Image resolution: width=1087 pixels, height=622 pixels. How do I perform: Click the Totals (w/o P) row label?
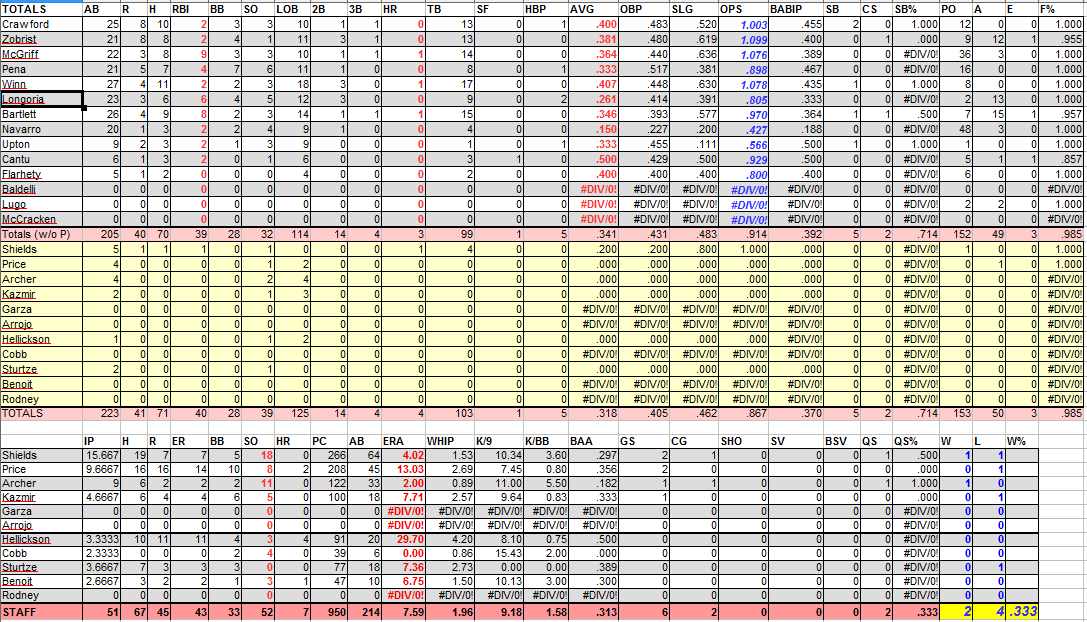coord(42,234)
